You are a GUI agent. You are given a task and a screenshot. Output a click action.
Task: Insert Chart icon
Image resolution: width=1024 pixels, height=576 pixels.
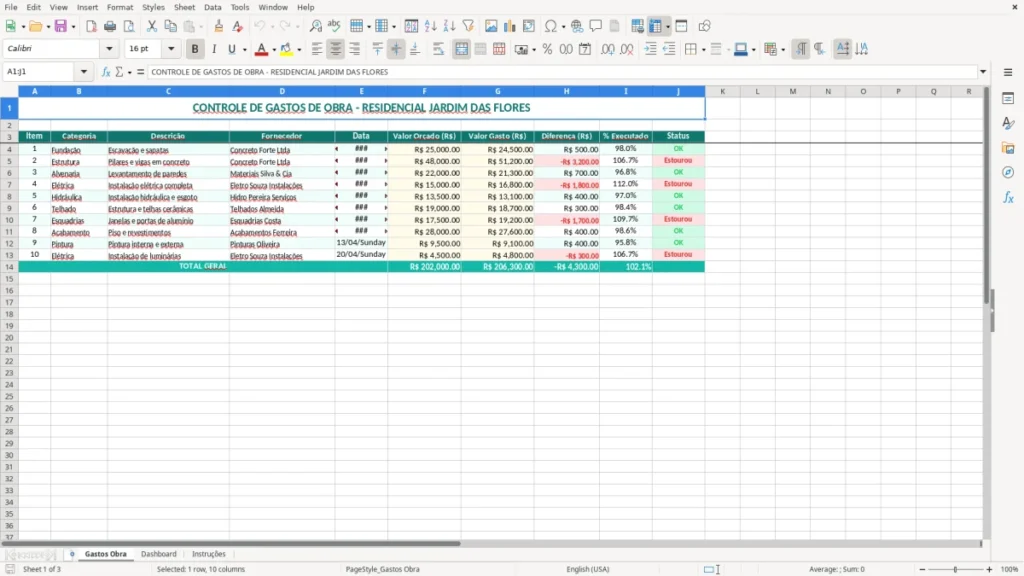pos(510,26)
